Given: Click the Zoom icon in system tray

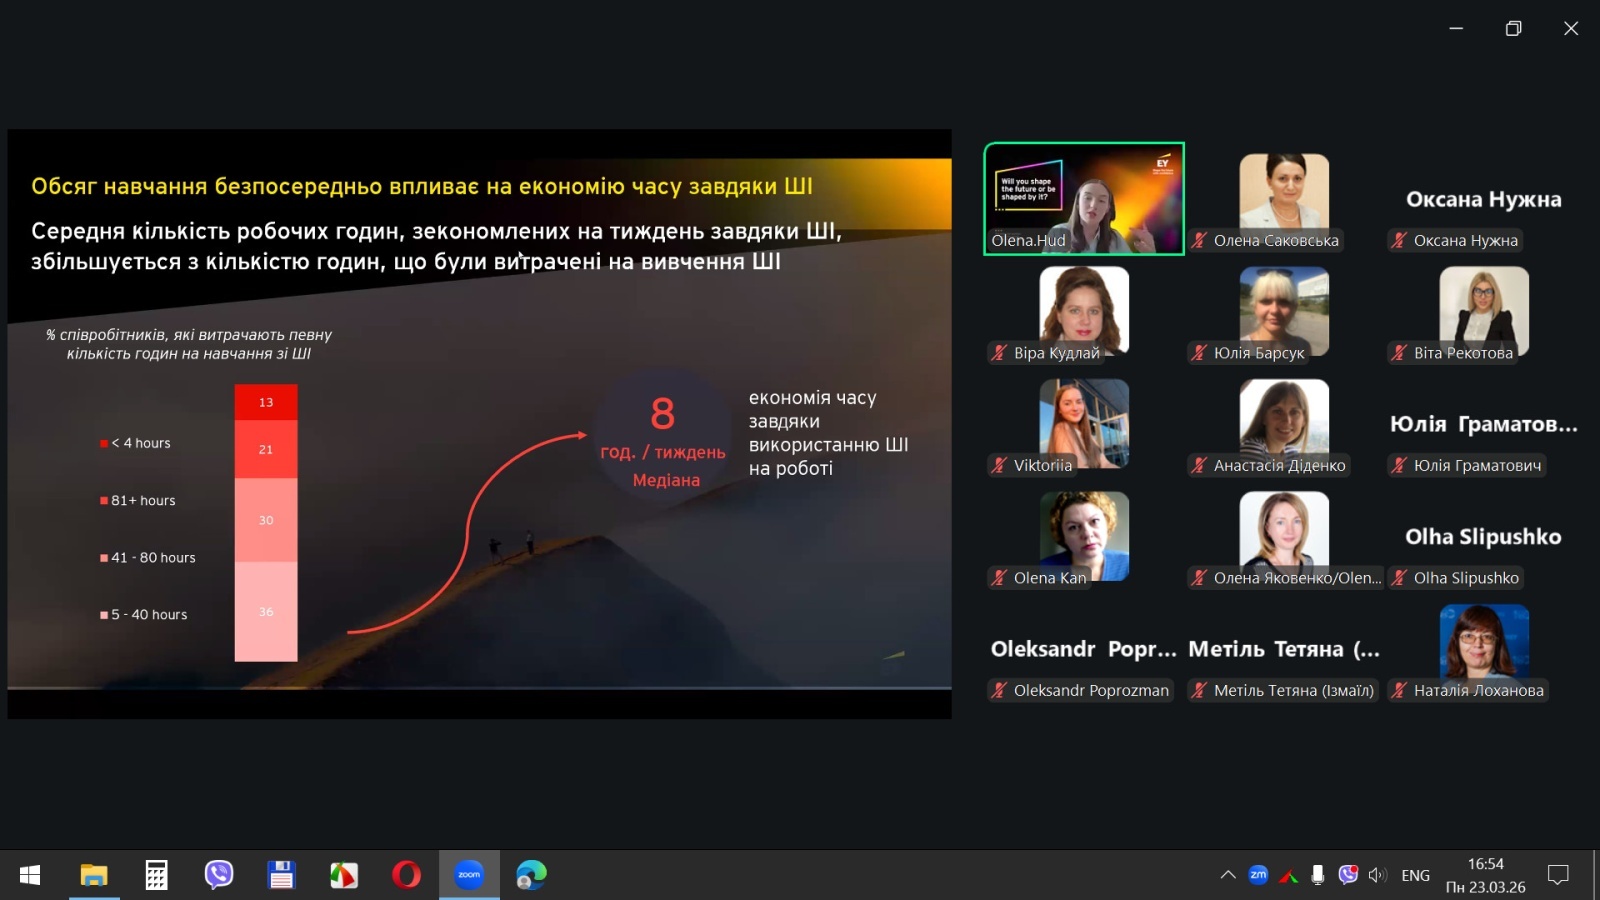Looking at the screenshot, I should pyautogui.click(x=1258, y=875).
